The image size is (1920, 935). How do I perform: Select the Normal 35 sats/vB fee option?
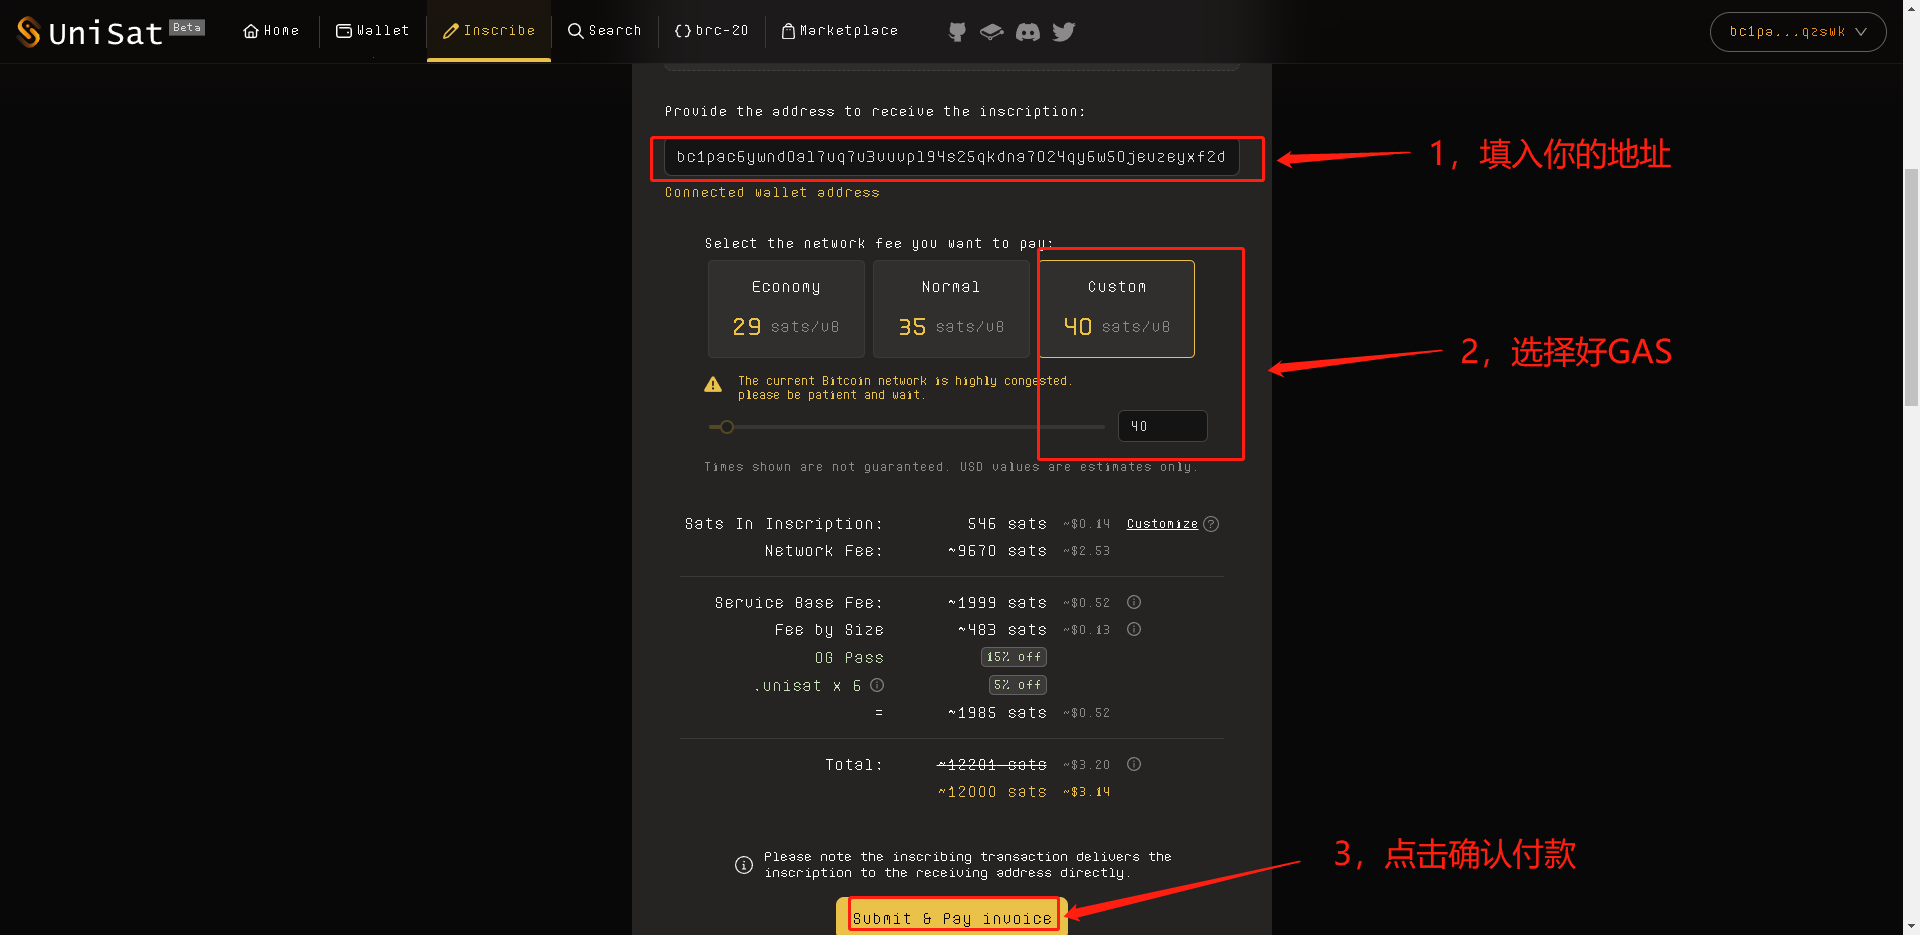click(x=951, y=308)
